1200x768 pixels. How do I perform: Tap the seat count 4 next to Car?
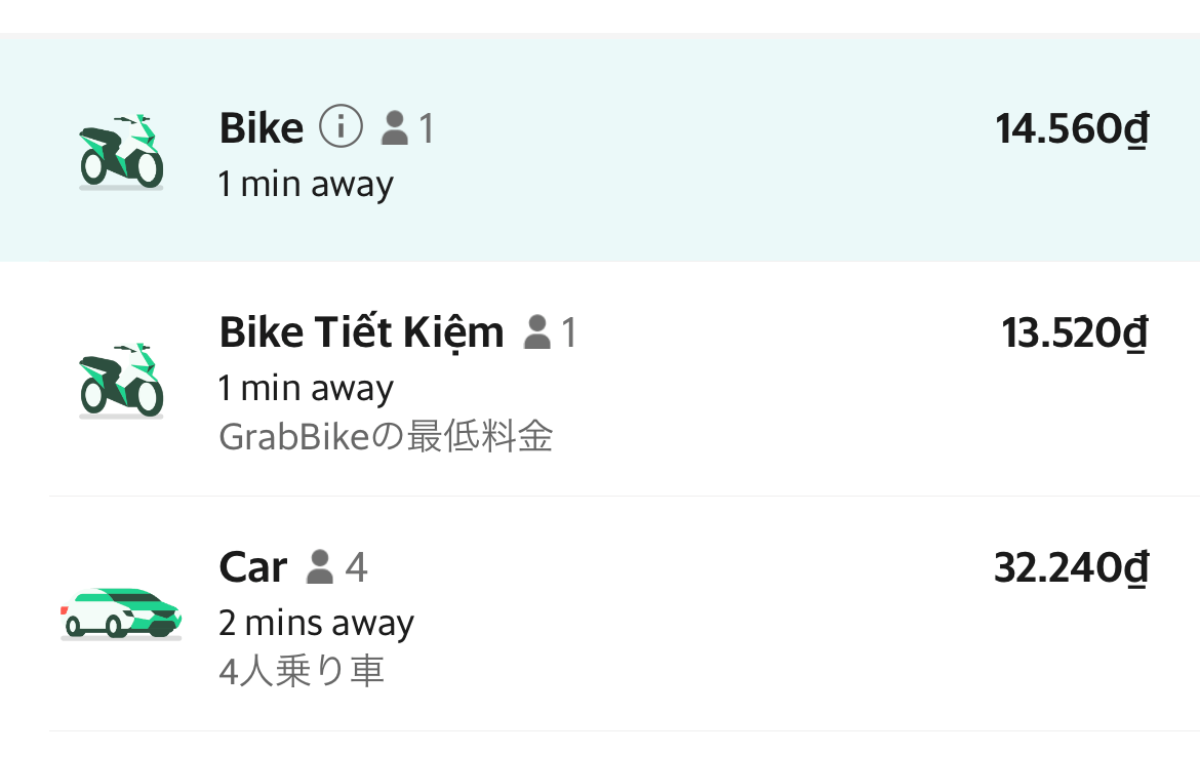coord(356,567)
